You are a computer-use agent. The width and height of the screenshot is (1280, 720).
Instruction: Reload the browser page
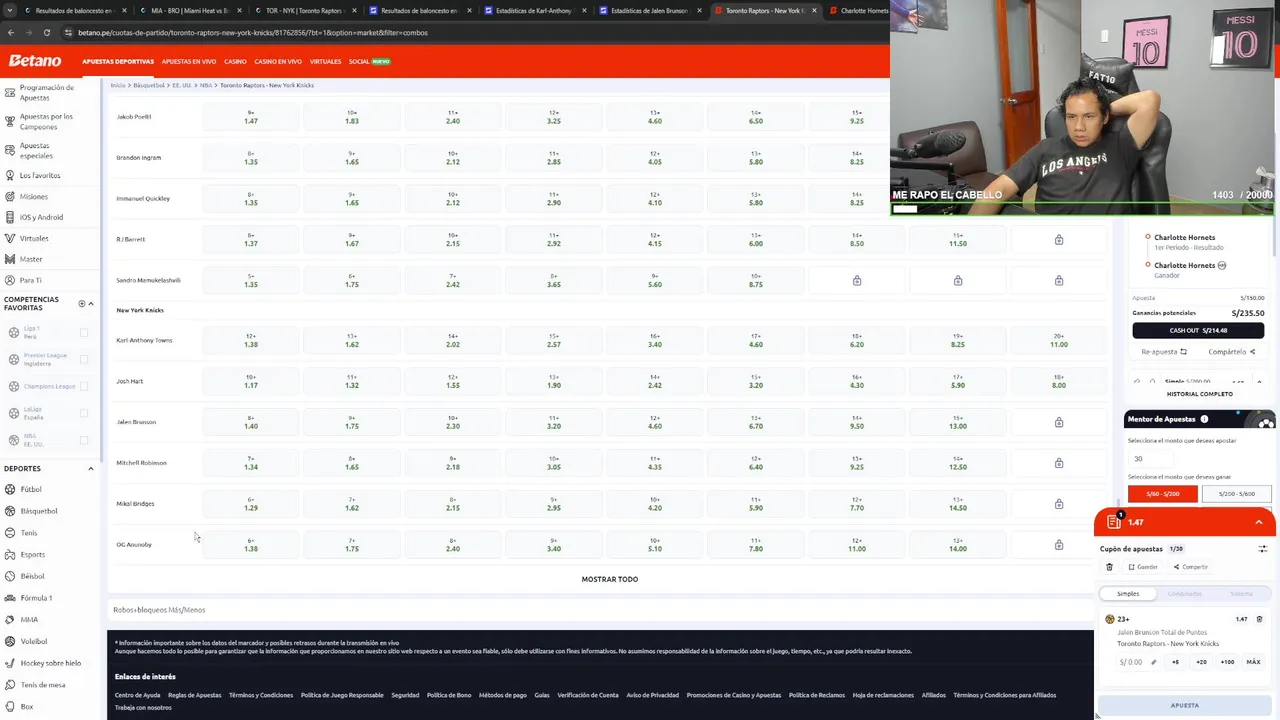48,32
